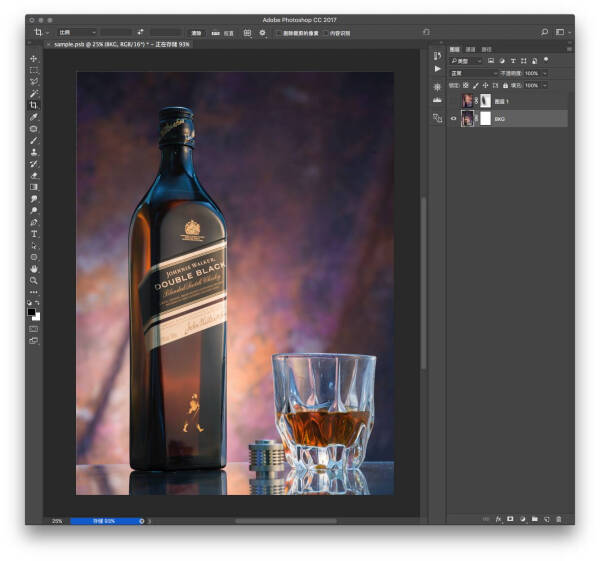The width and height of the screenshot is (600, 561).
Task: Select the Type tool
Action: (34, 234)
